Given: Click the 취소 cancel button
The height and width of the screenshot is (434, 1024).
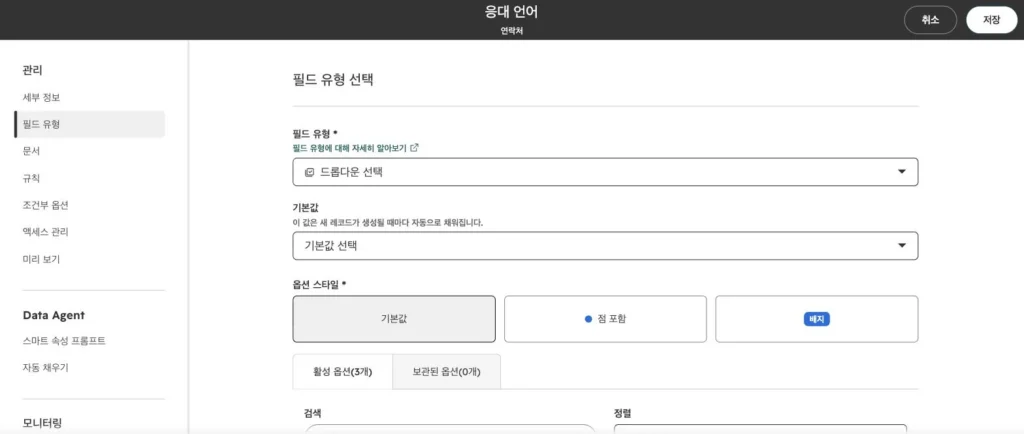Looking at the screenshot, I should point(930,20).
